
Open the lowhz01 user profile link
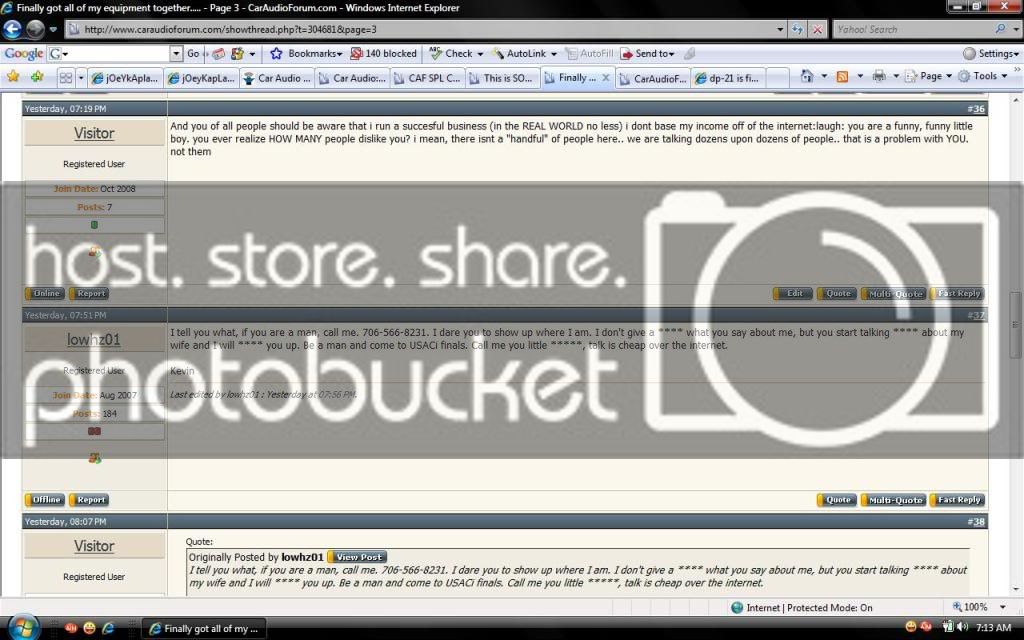(93, 340)
